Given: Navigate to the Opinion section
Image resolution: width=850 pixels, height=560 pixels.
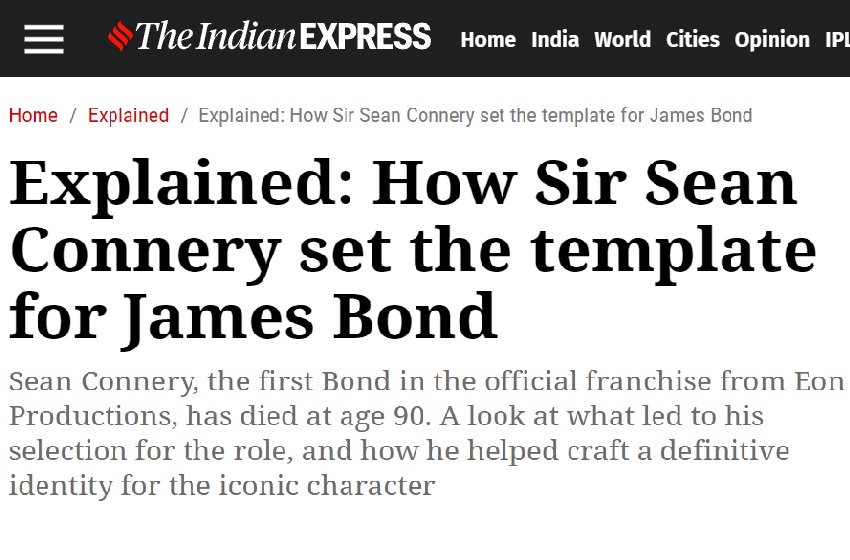Looking at the screenshot, I should (772, 40).
